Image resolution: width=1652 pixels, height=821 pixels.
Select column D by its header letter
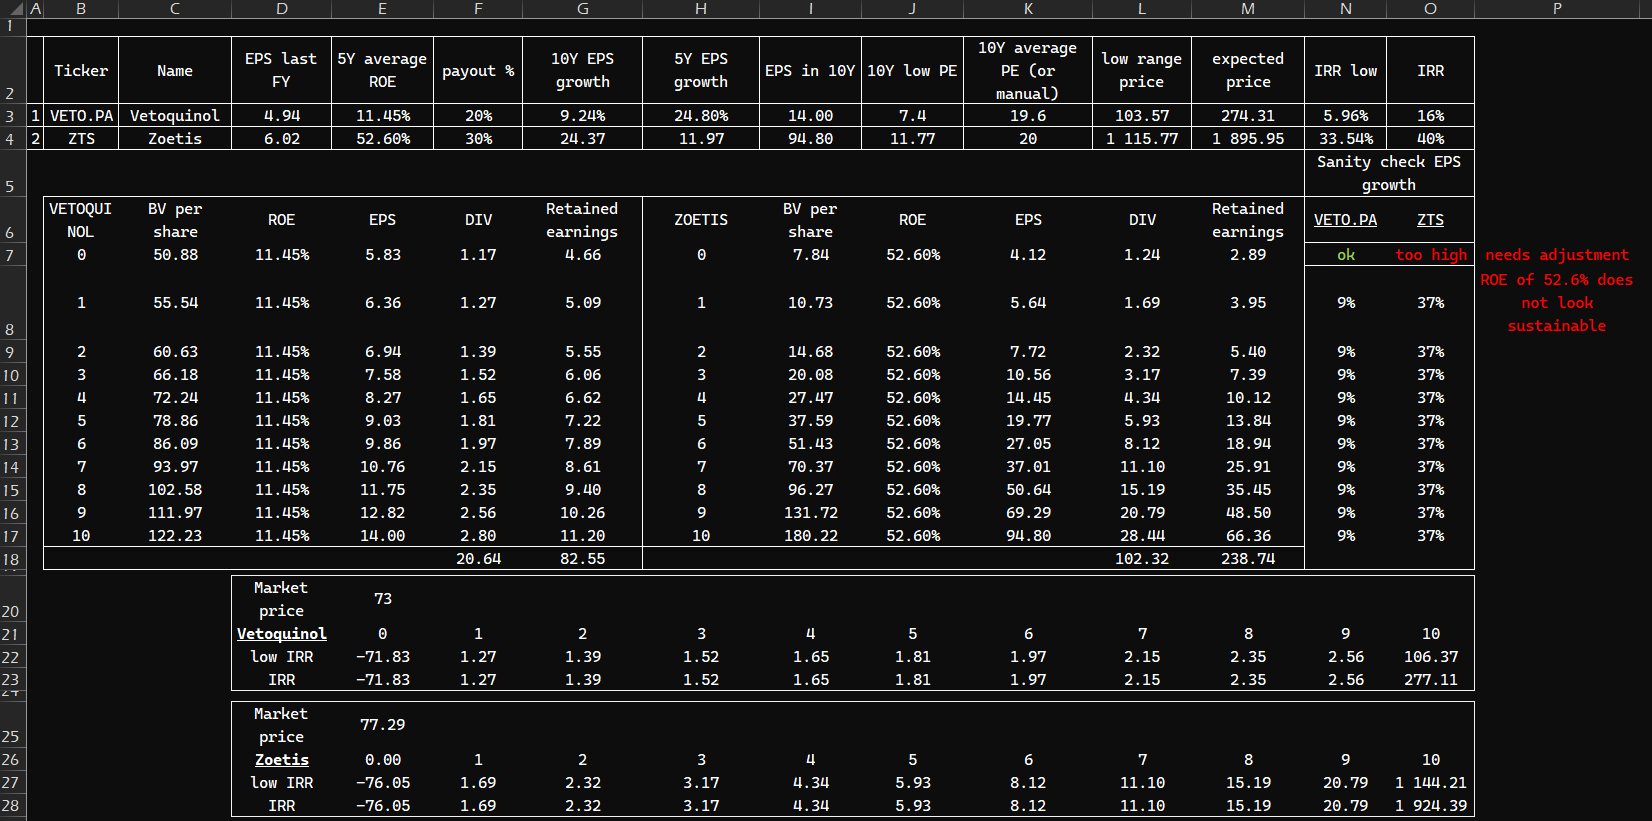(x=281, y=8)
